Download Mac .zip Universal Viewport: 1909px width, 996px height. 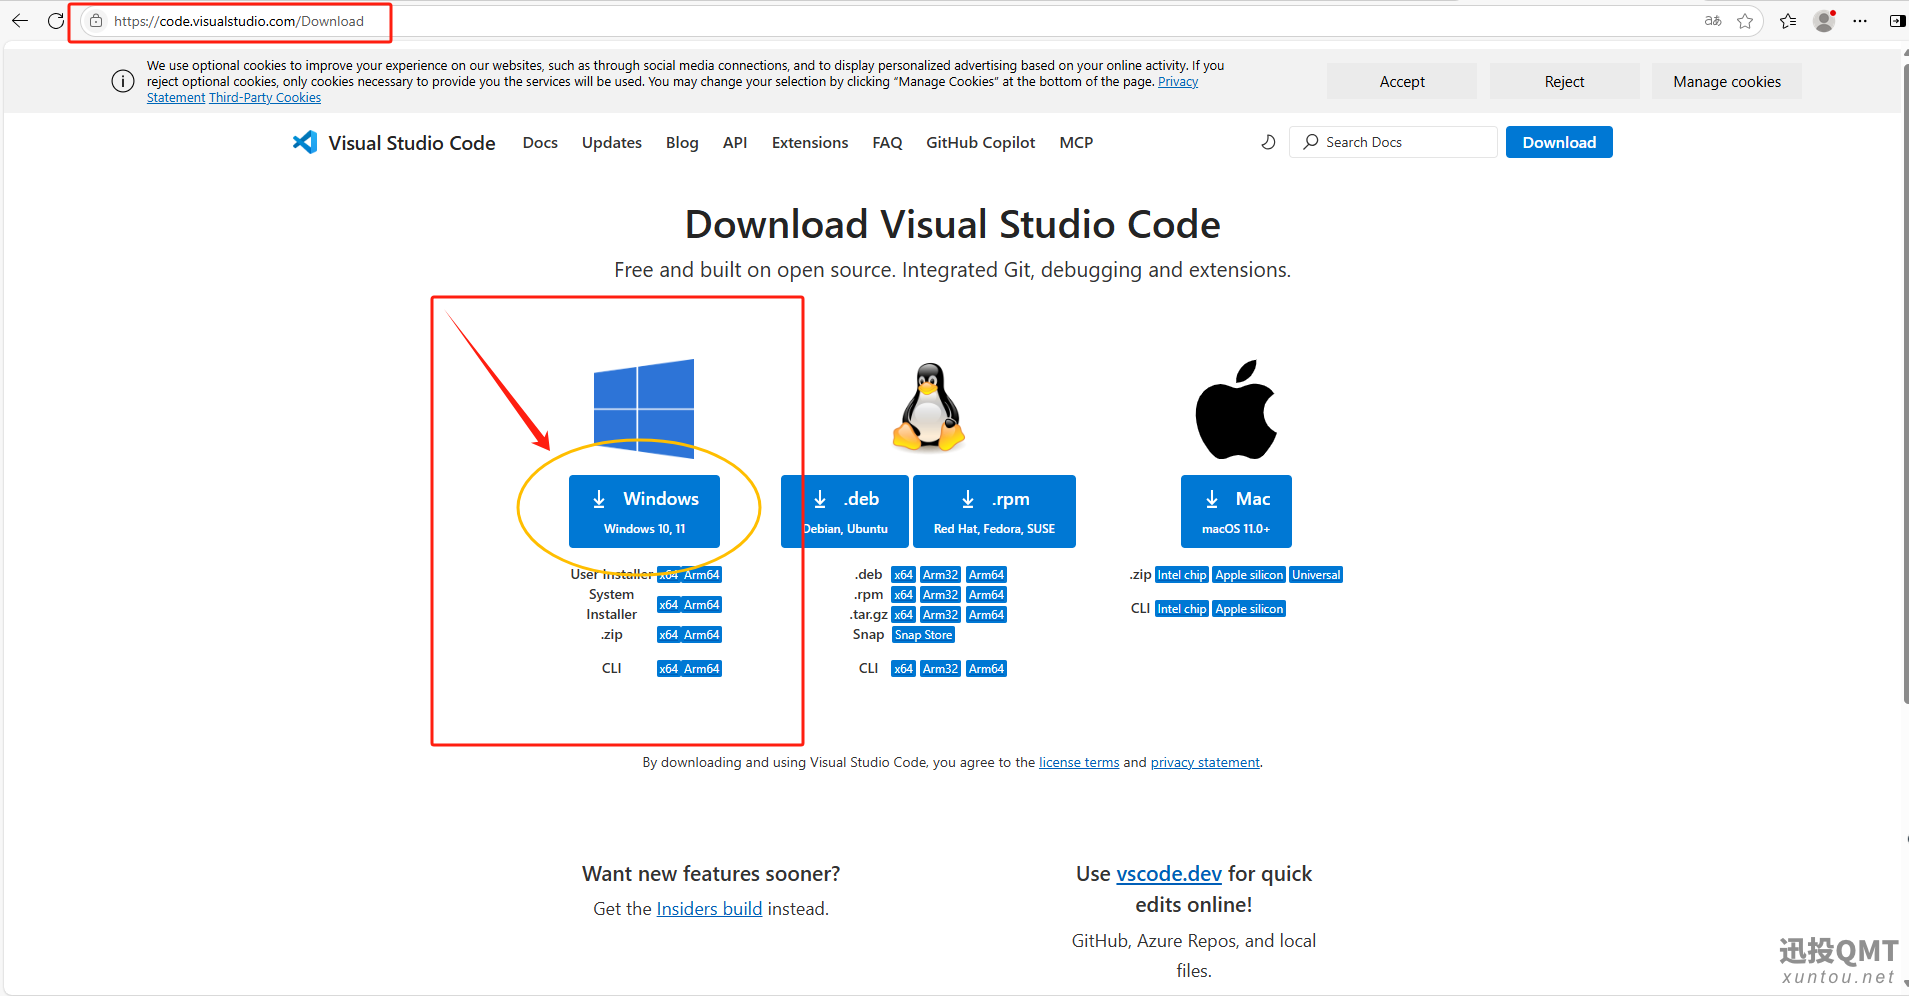1316,575
